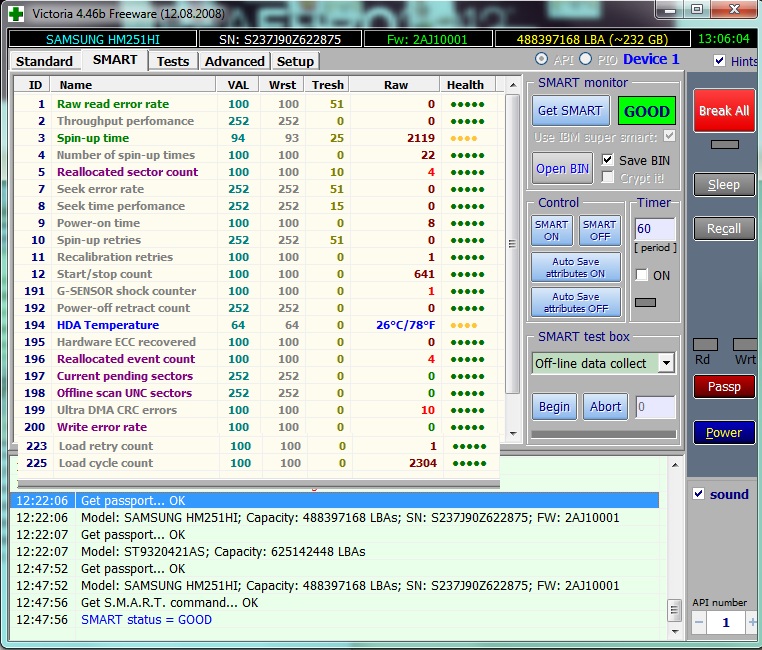
Task: Switch to the Tests tab
Action: (x=173, y=61)
